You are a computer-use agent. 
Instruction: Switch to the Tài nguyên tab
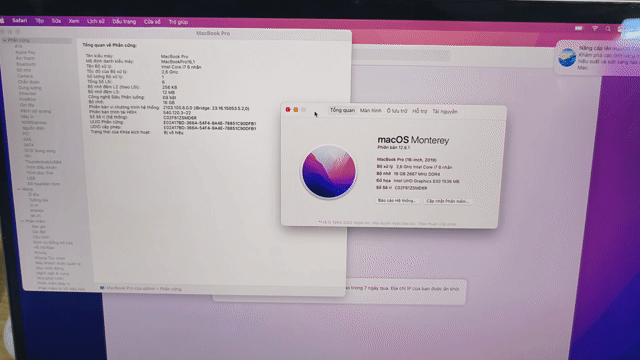pyautogui.click(x=445, y=111)
